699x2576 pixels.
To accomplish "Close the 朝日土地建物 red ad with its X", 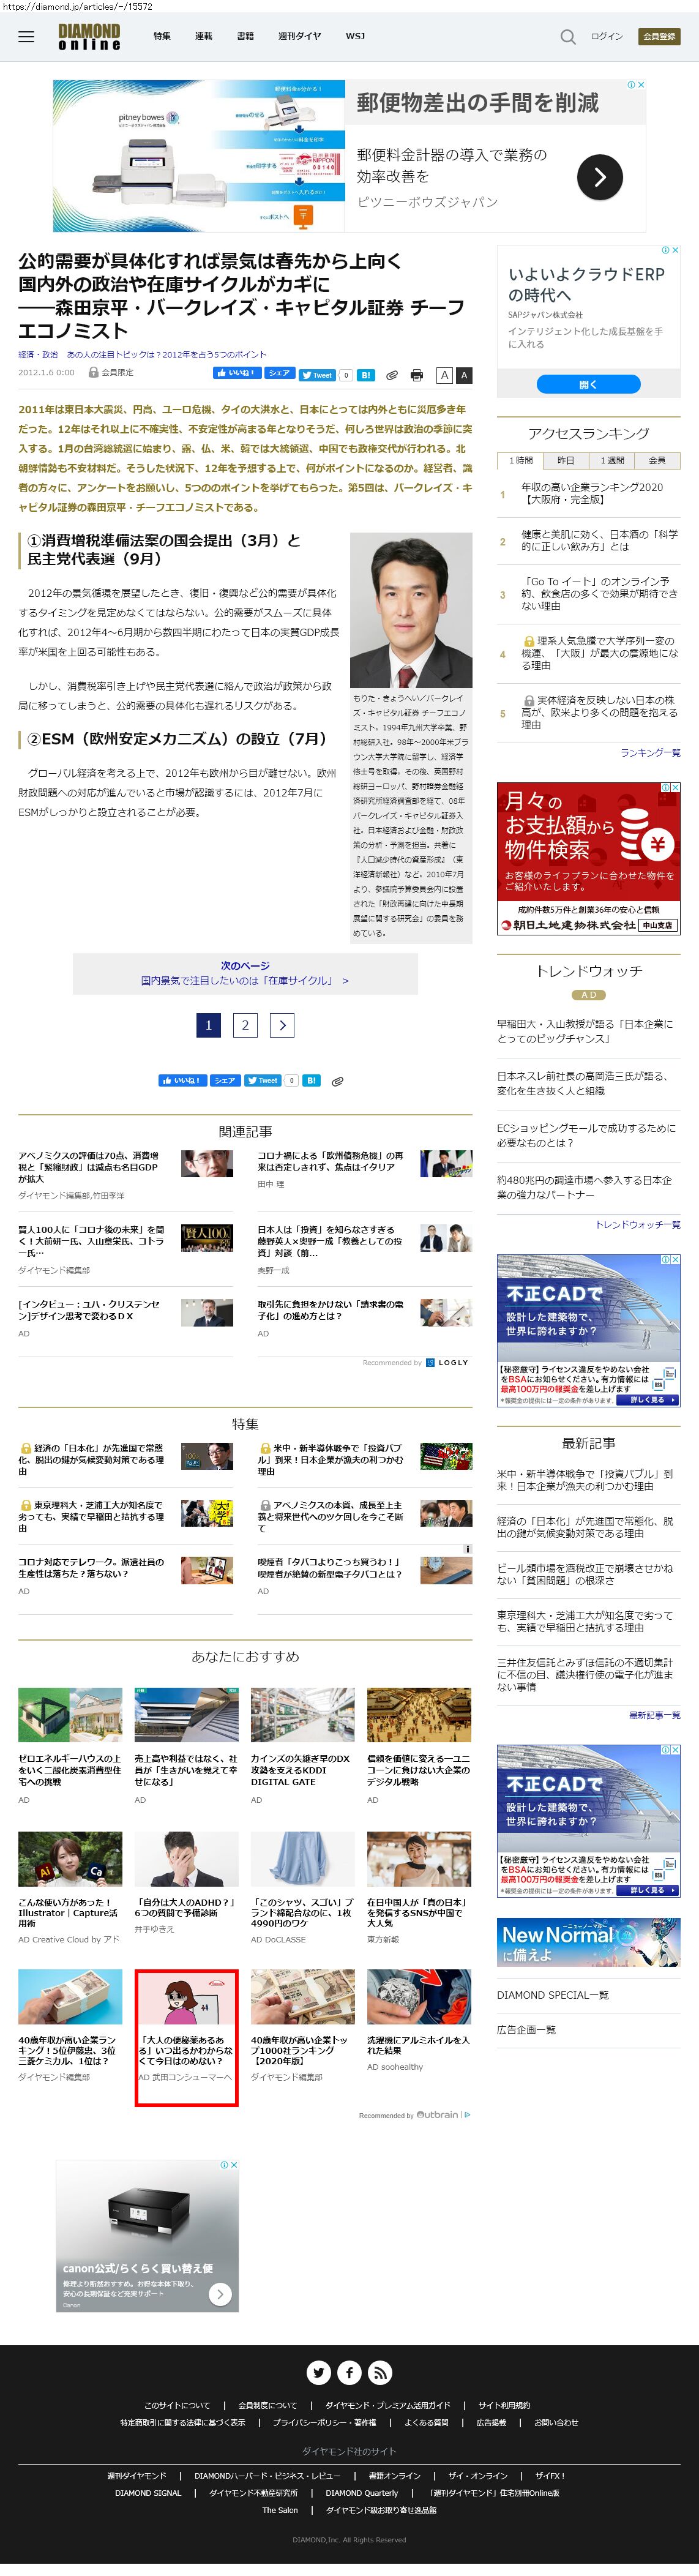I will pyautogui.click(x=675, y=787).
